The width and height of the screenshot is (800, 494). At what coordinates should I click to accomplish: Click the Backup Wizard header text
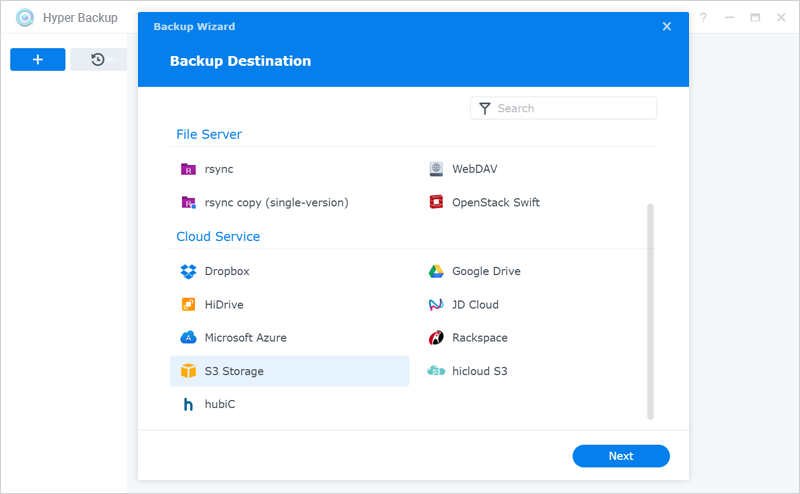coord(194,27)
